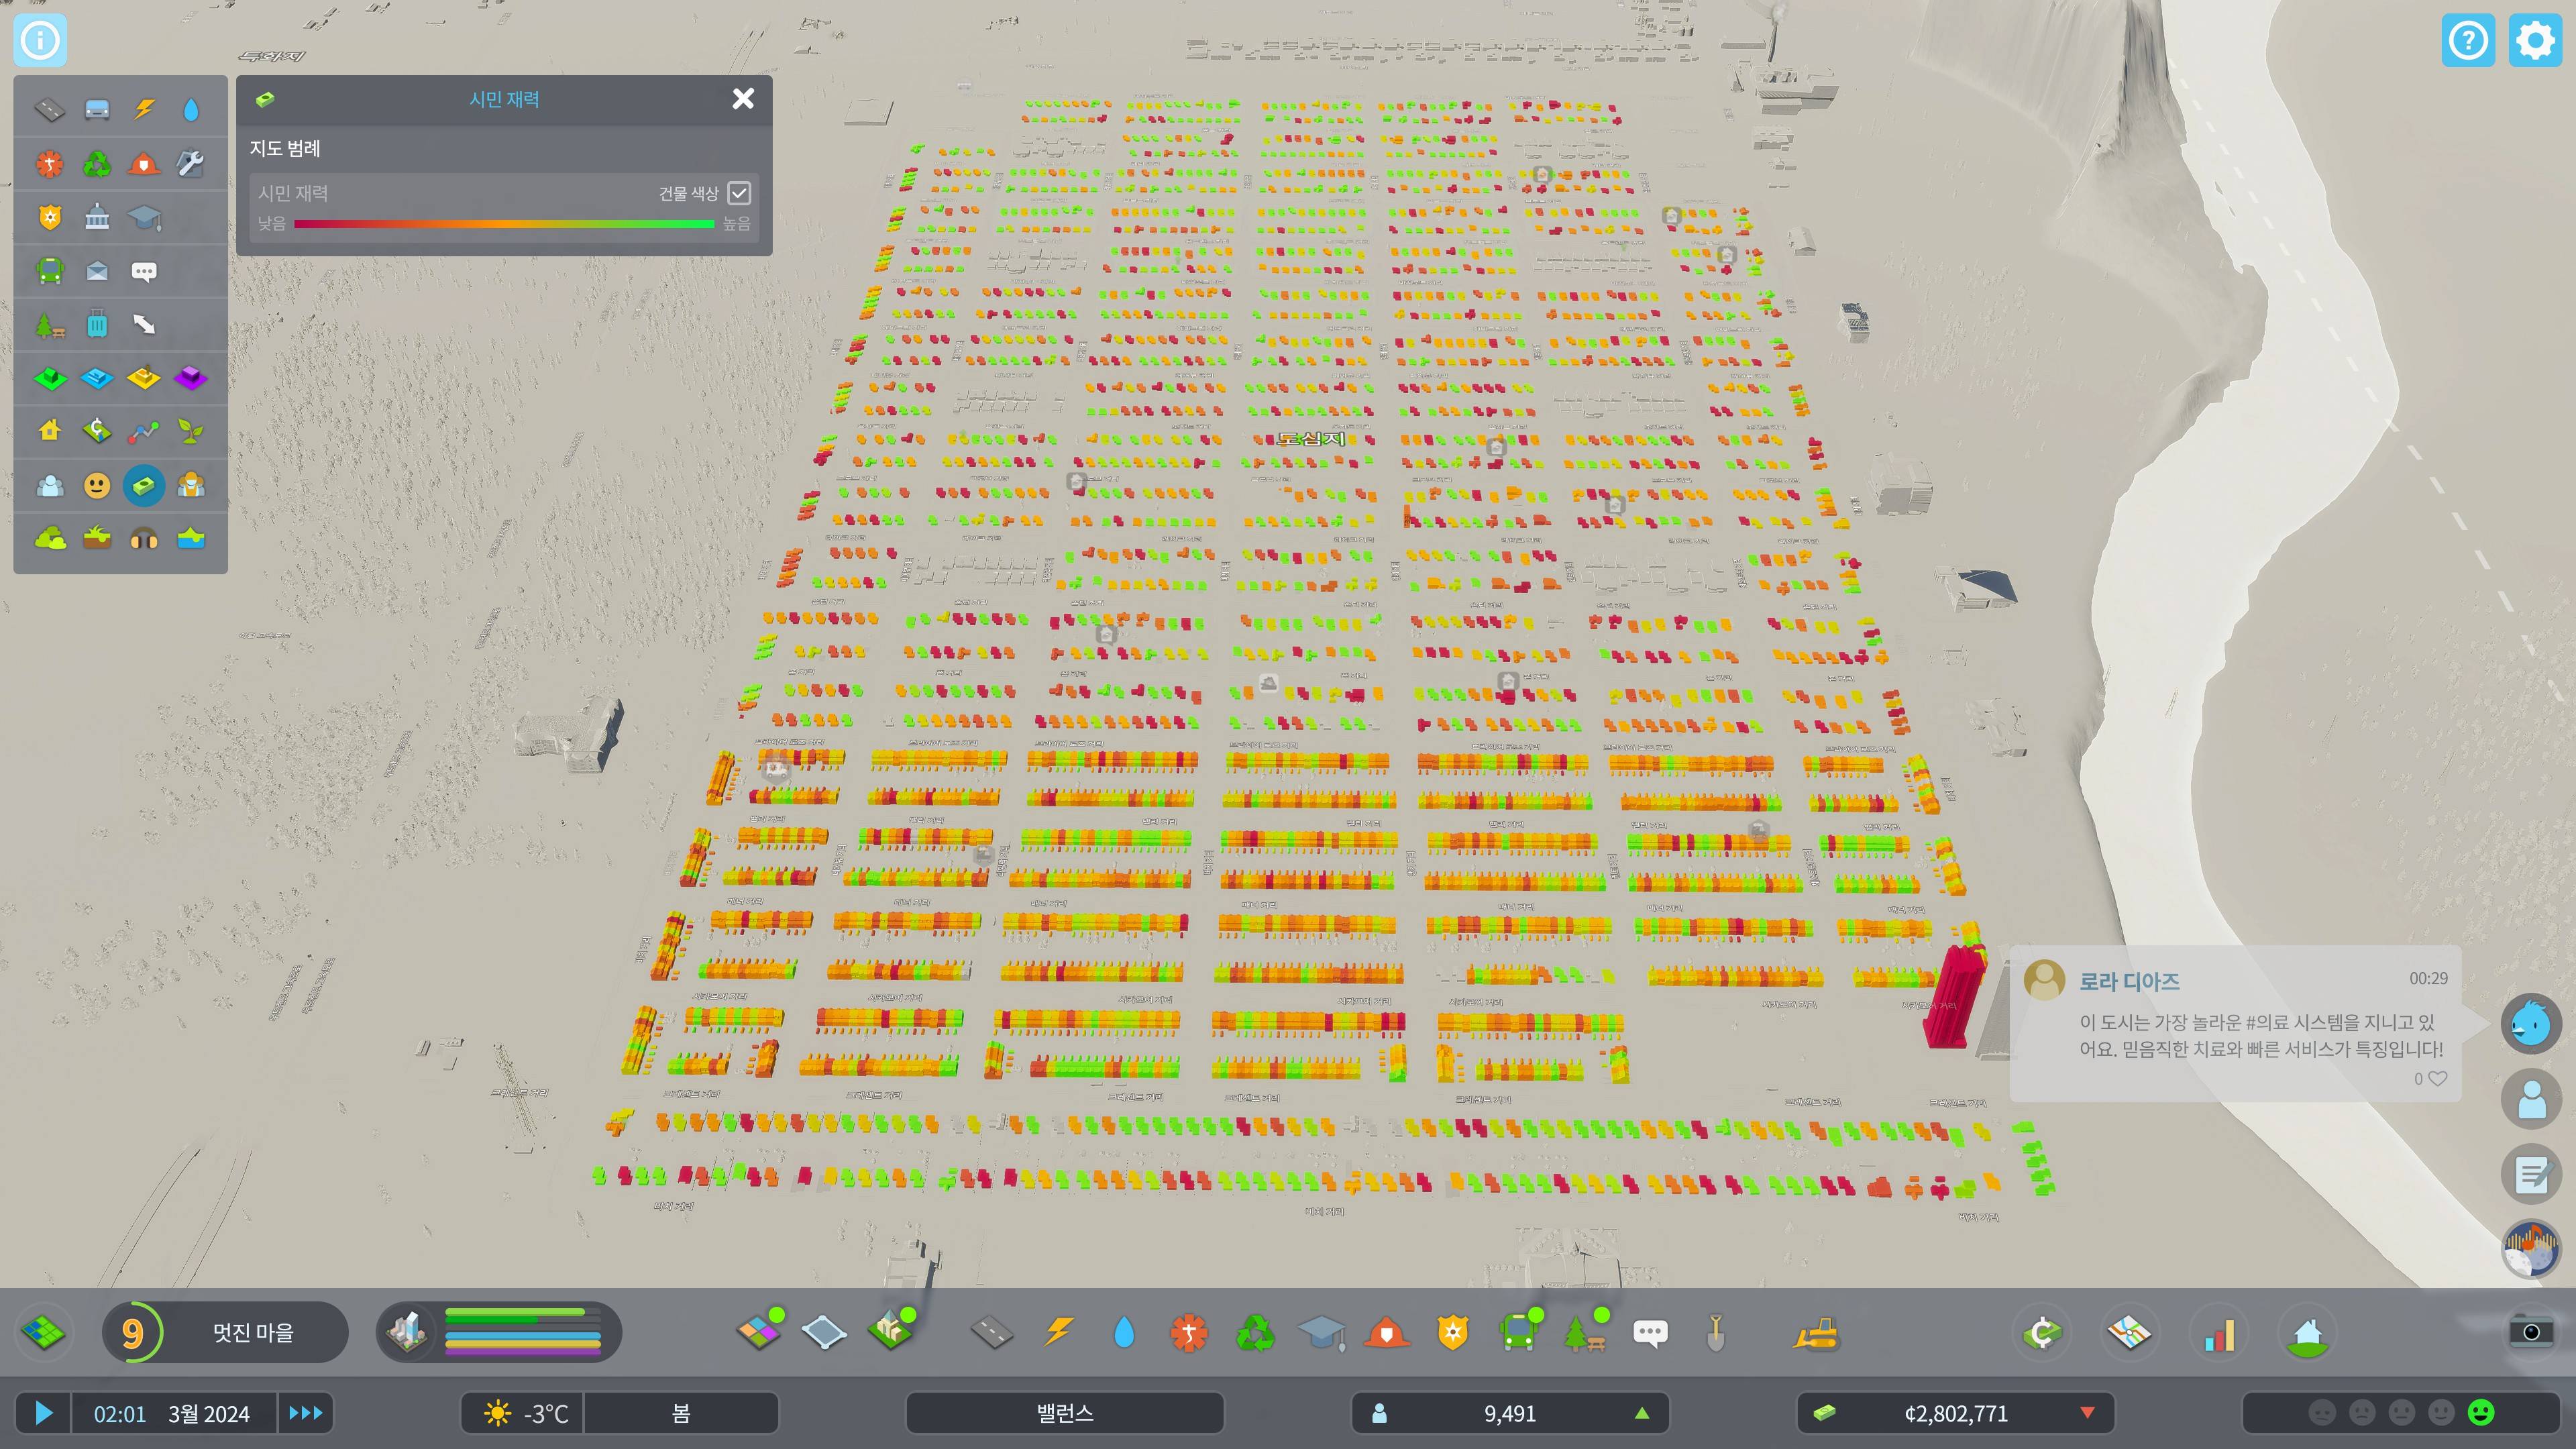The image size is (2576, 1449).
Task: Toggle the 건물 색상 checkbox
Action: [x=739, y=193]
